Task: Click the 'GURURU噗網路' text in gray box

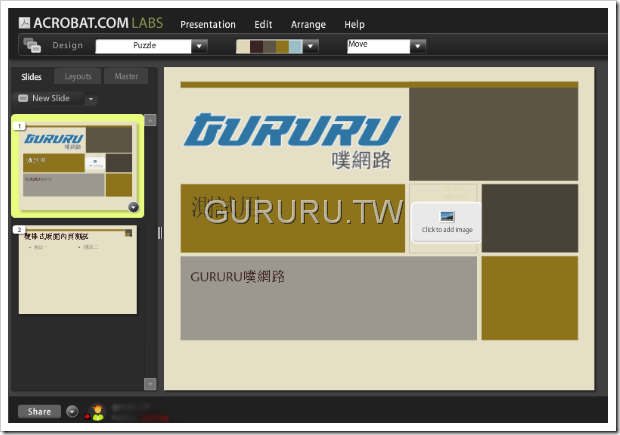Action: pos(237,277)
